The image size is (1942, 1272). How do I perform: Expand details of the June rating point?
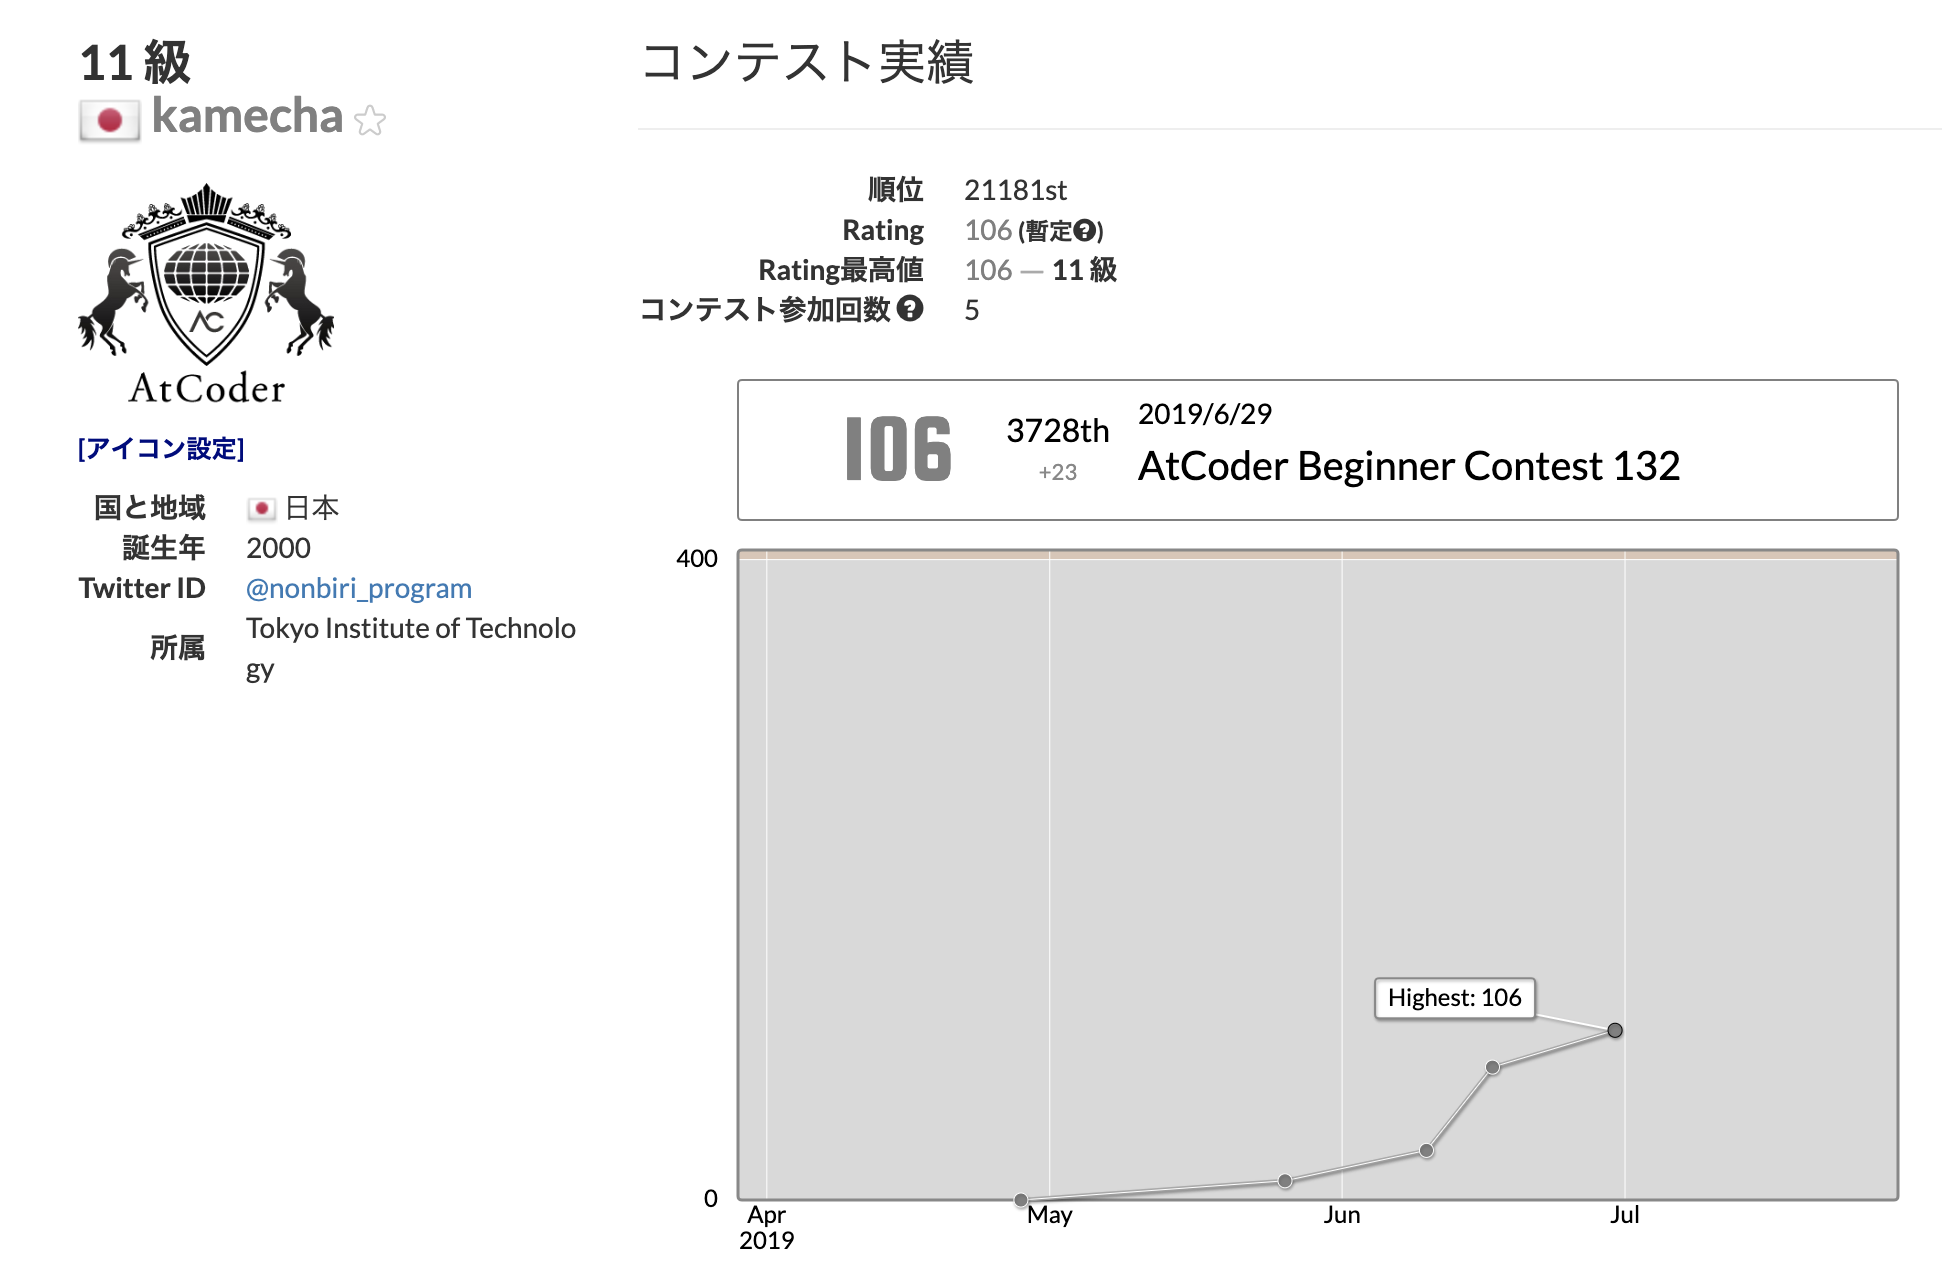[x=1425, y=1152]
